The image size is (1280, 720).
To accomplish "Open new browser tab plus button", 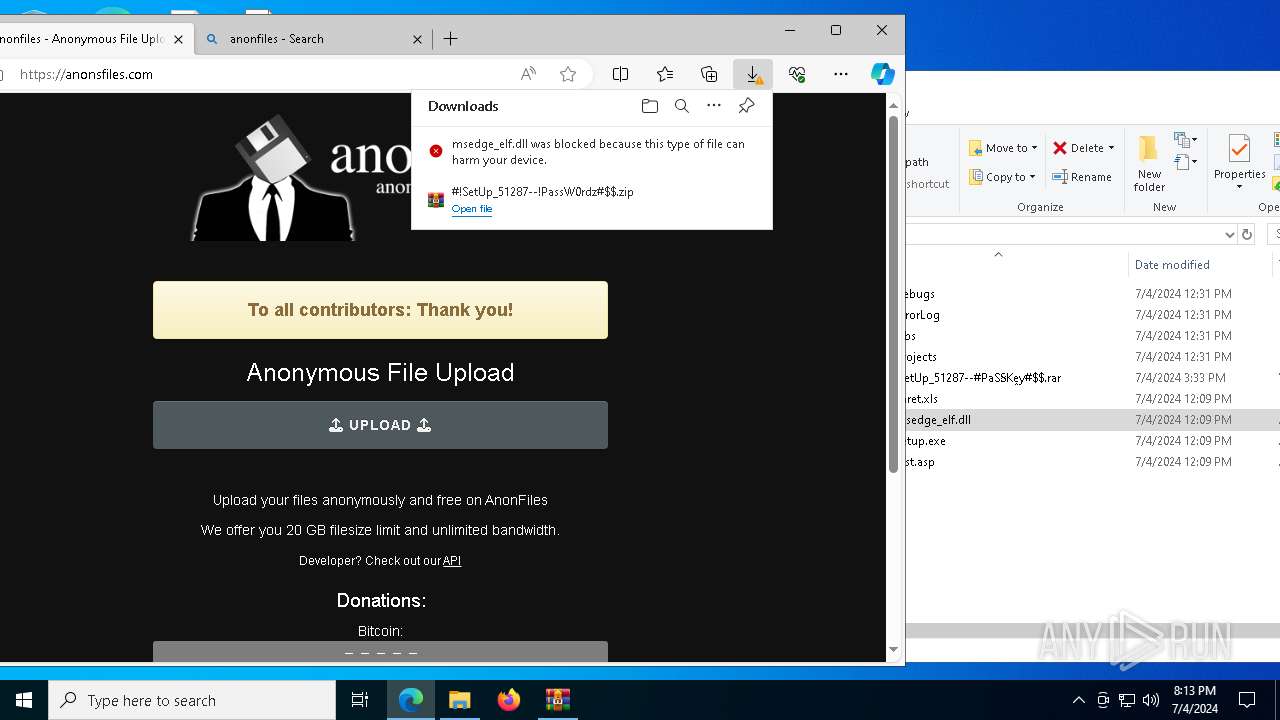I will click(x=451, y=39).
